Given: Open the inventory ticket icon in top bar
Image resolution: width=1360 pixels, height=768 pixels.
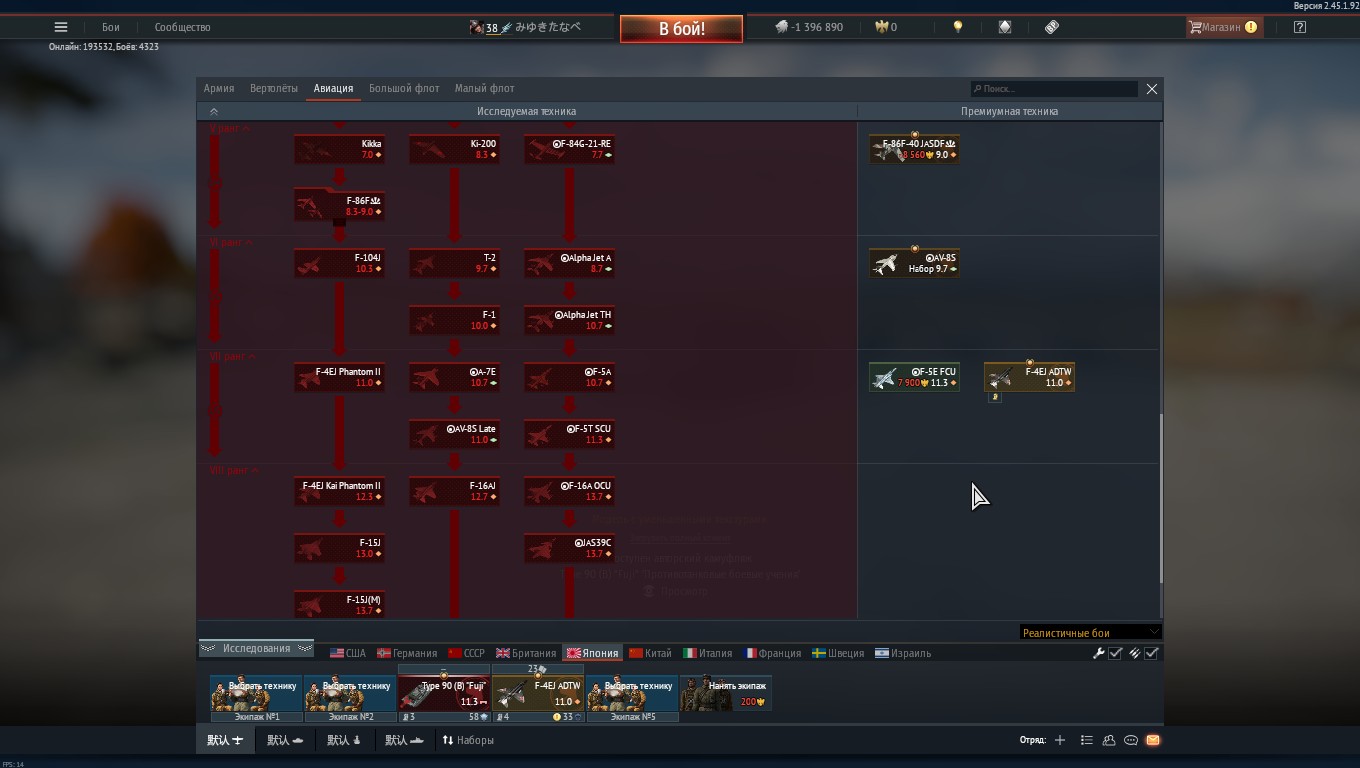Looking at the screenshot, I should [x=1052, y=27].
